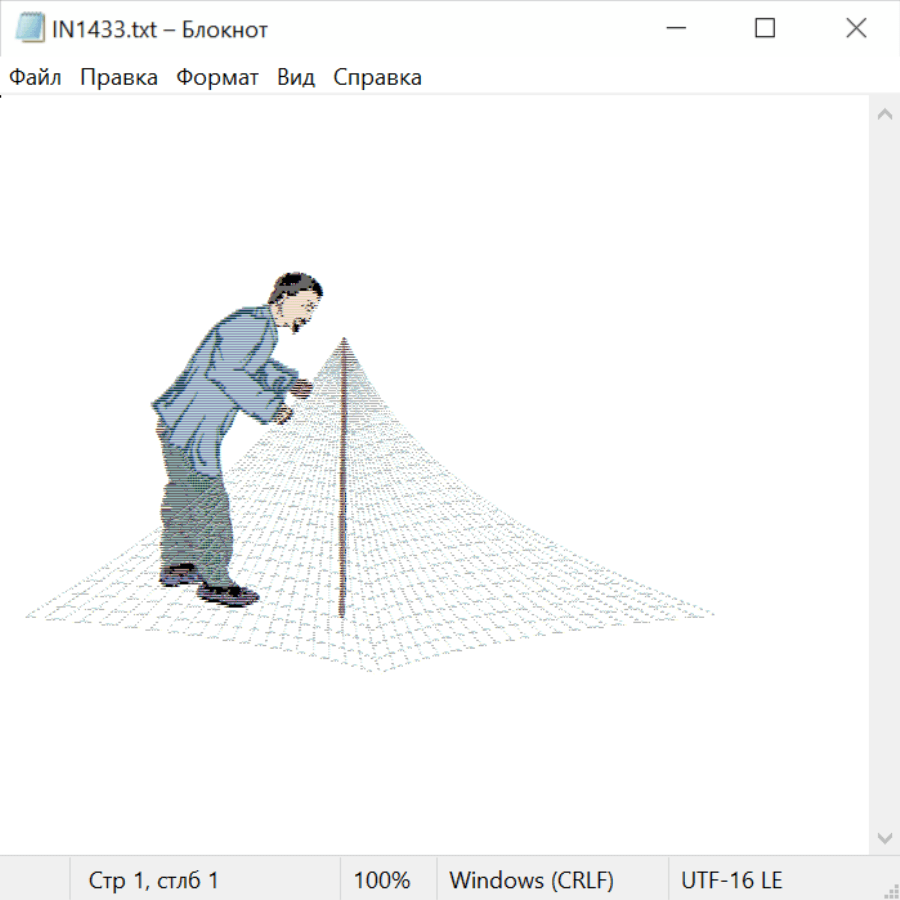Image resolution: width=900 pixels, height=900 pixels.
Task: Open the Вид menu
Action: point(295,78)
